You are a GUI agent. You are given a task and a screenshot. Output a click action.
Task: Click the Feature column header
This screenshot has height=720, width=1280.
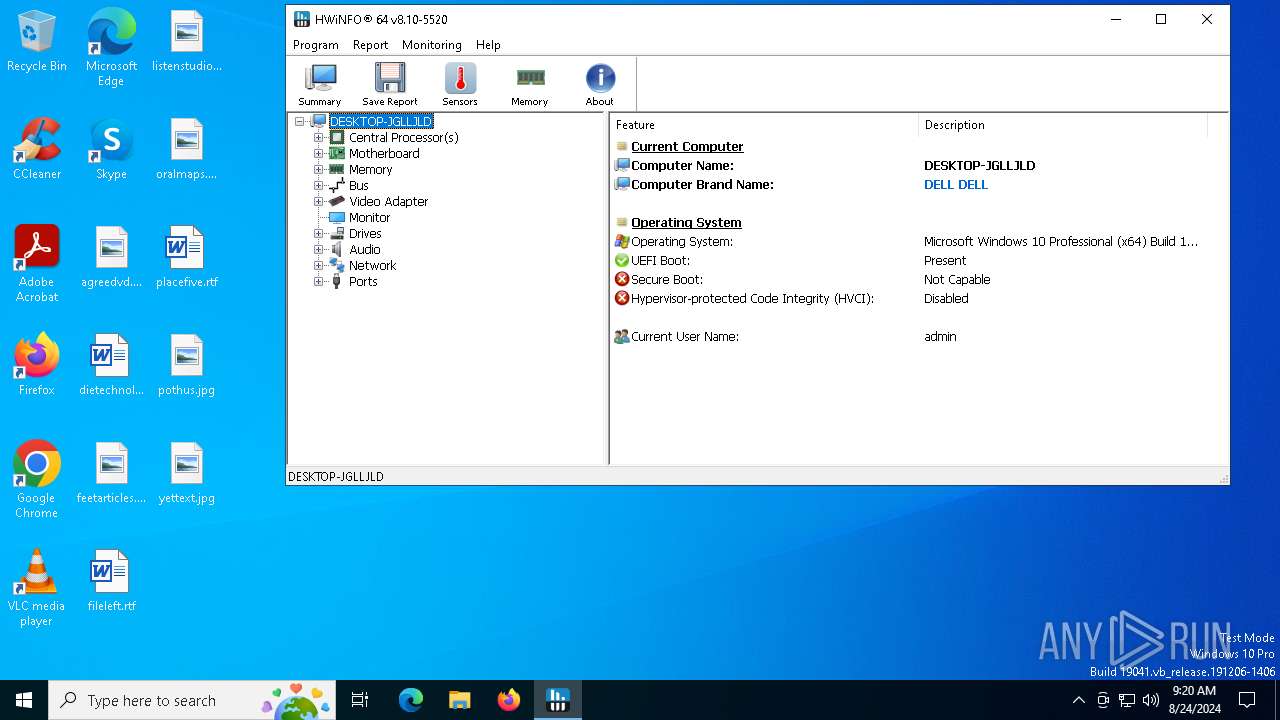tap(764, 125)
